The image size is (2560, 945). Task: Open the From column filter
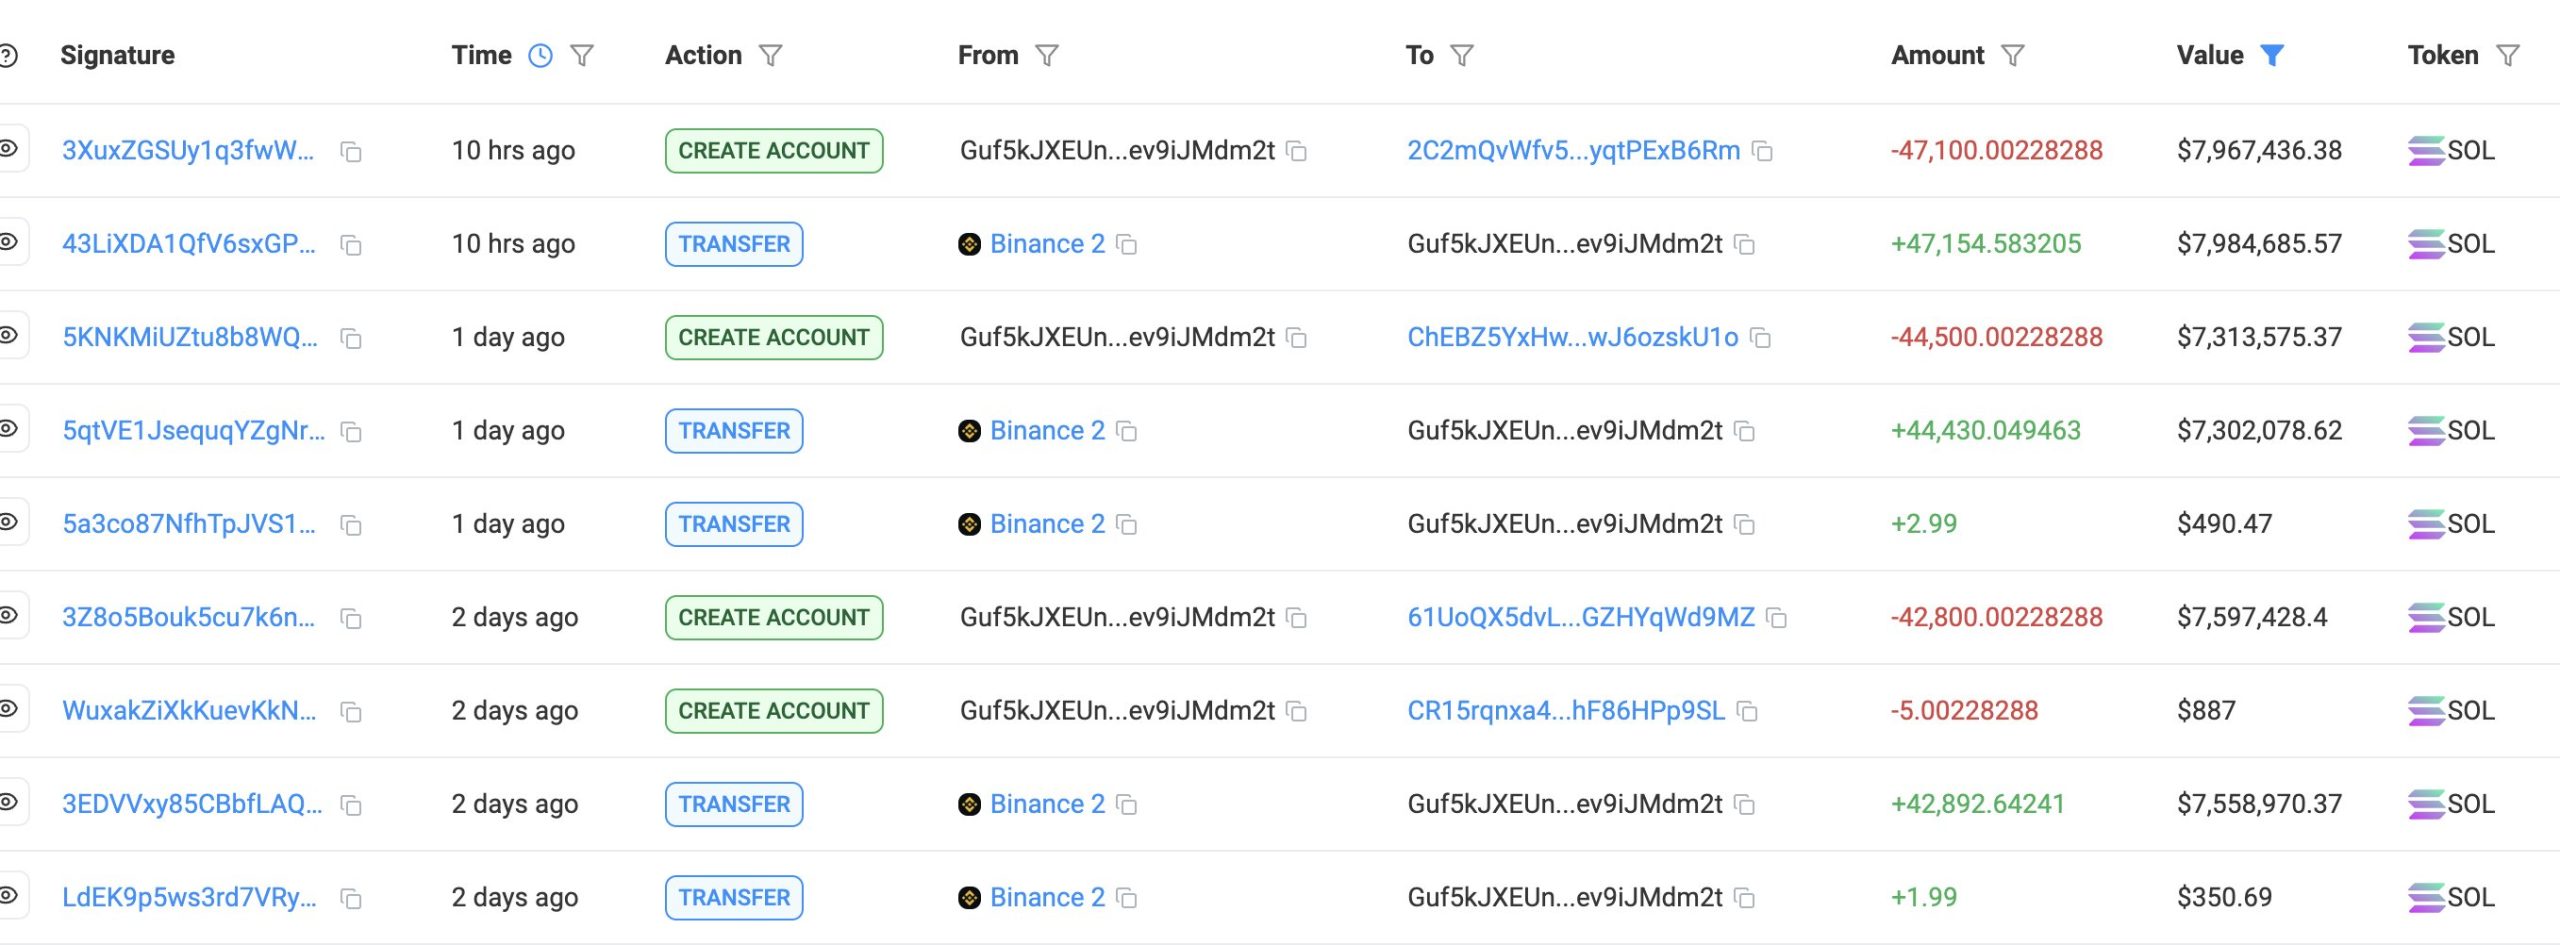point(1046,56)
